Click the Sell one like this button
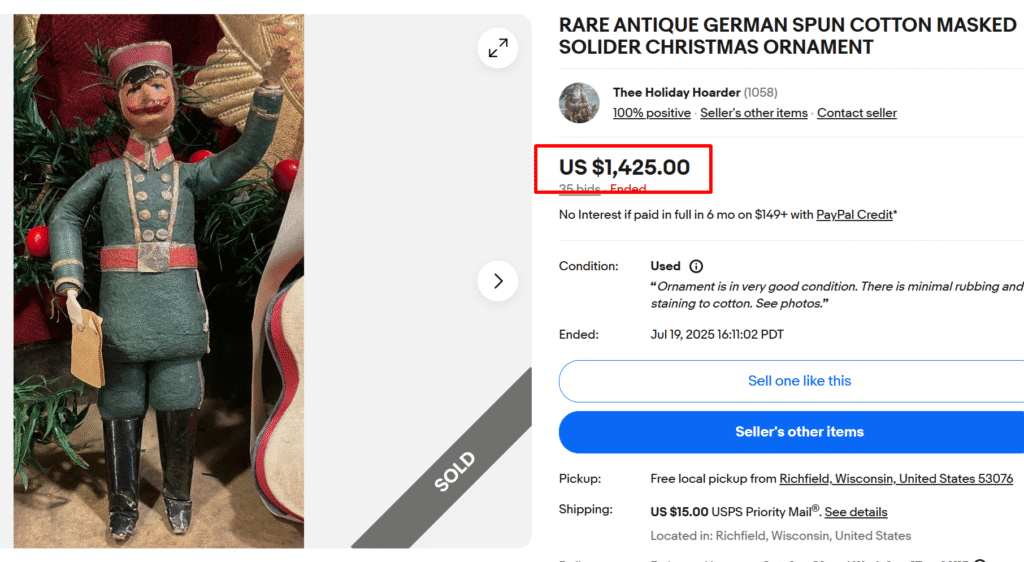This screenshot has width=1024, height=562. [x=799, y=381]
